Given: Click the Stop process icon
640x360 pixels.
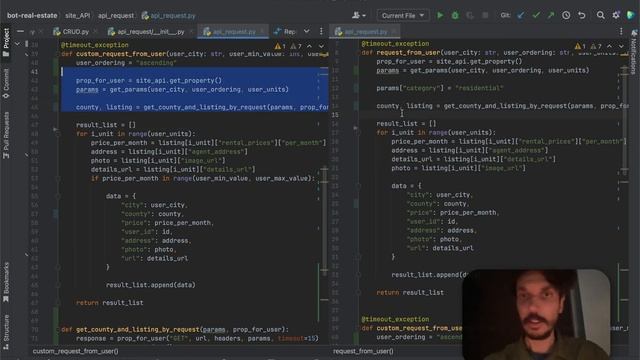Looking at the screenshot, I should click(485, 16).
